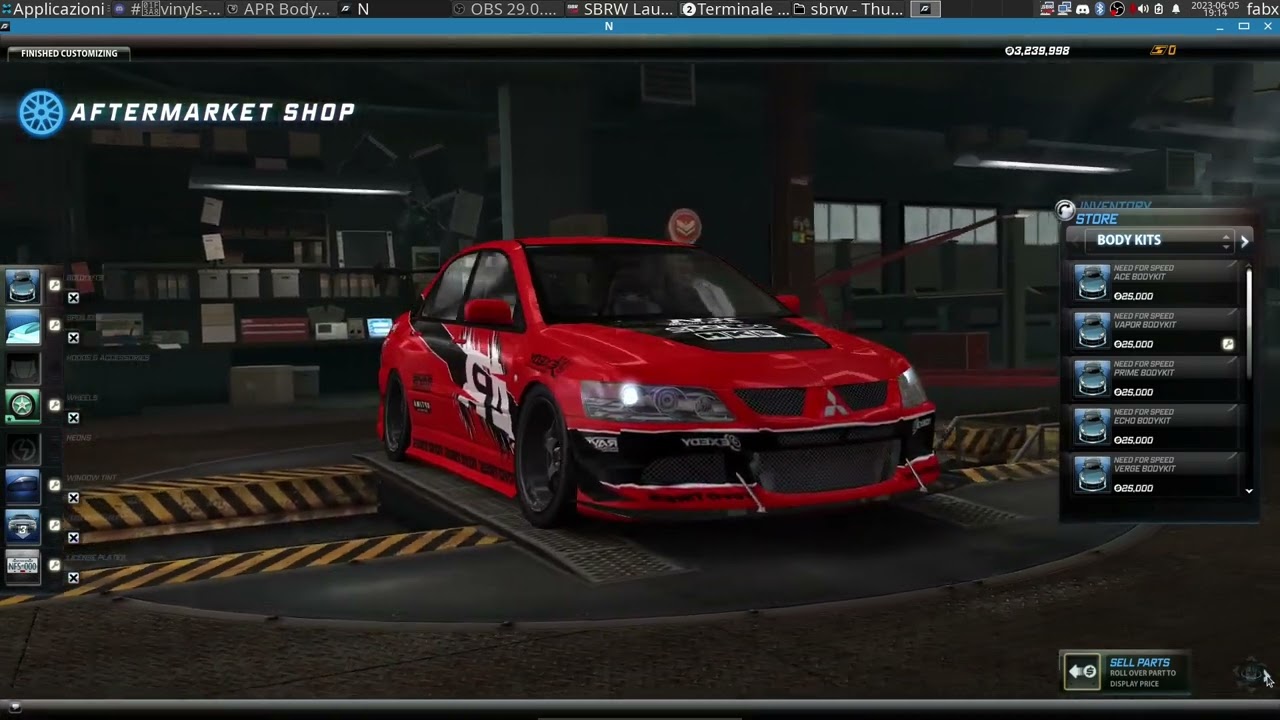Click the circular arrow icon beside Store
The width and height of the screenshot is (1280, 720).
tap(1065, 210)
